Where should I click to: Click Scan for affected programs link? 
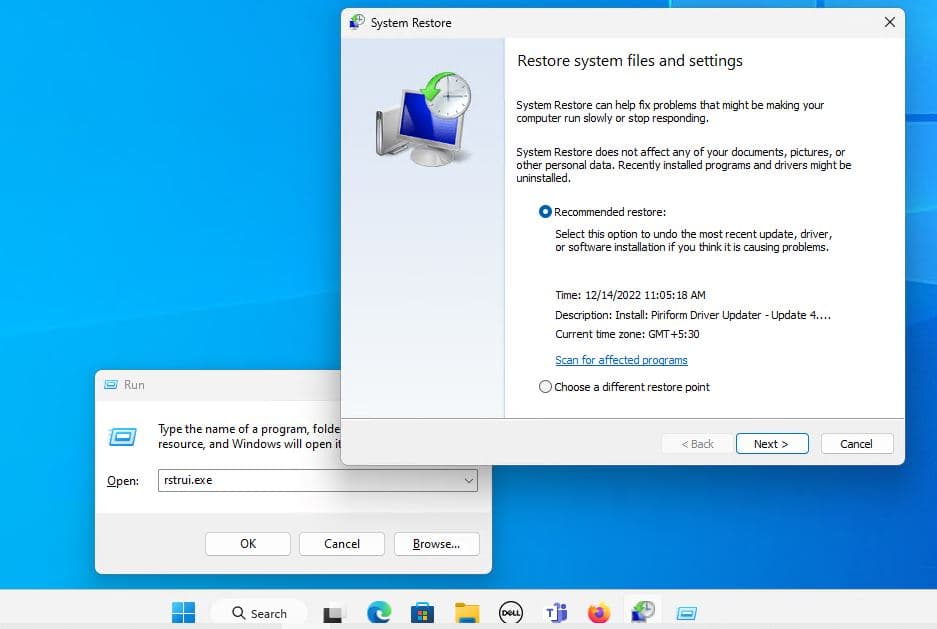tap(621, 360)
